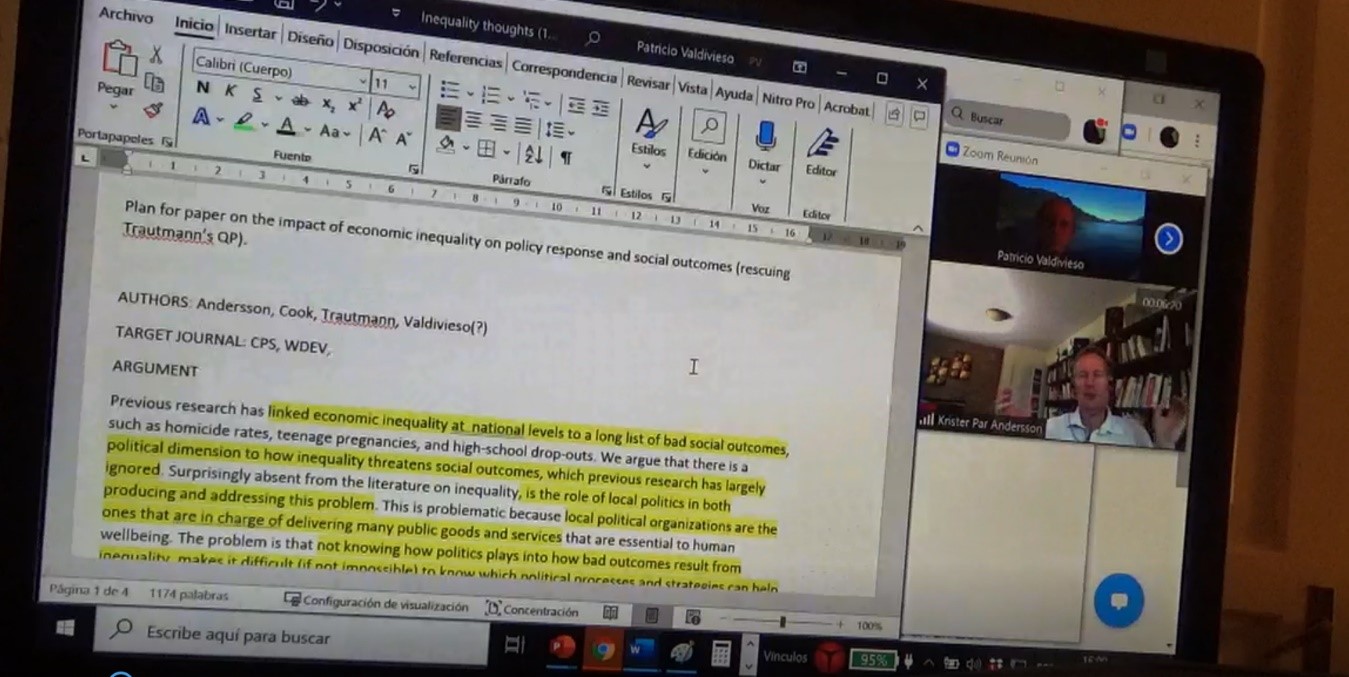Decrease font size with A˅ button
Screen dimensions: 1349x677
pos(404,140)
